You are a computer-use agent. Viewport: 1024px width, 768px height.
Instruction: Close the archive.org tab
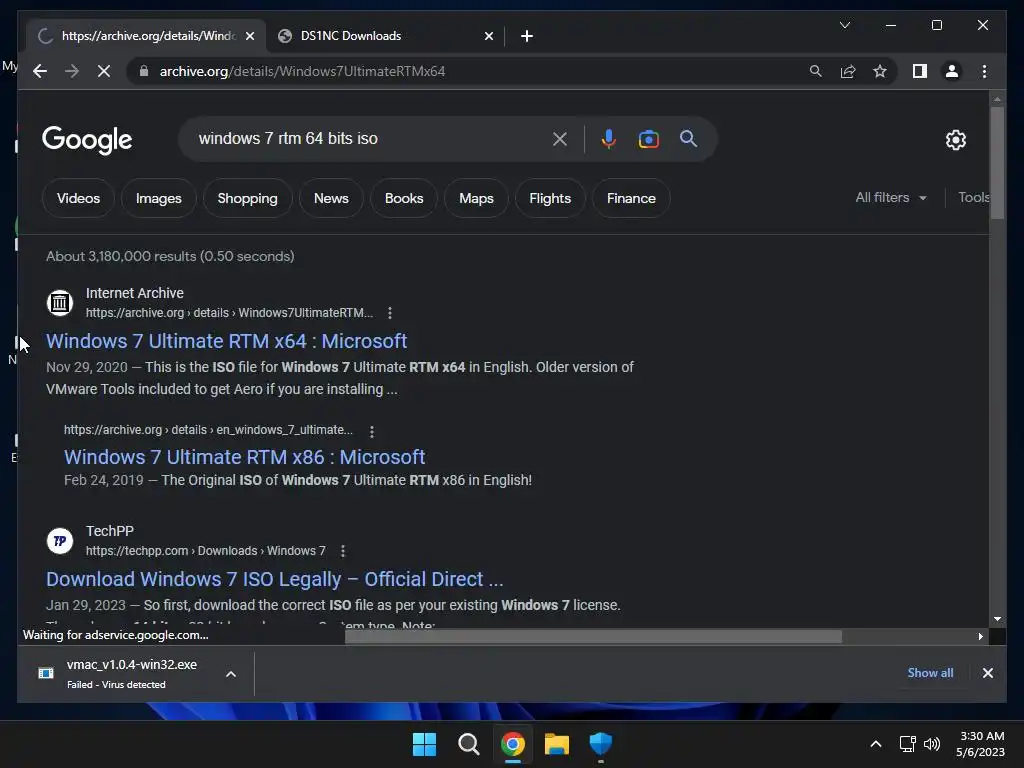click(x=250, y=36)
